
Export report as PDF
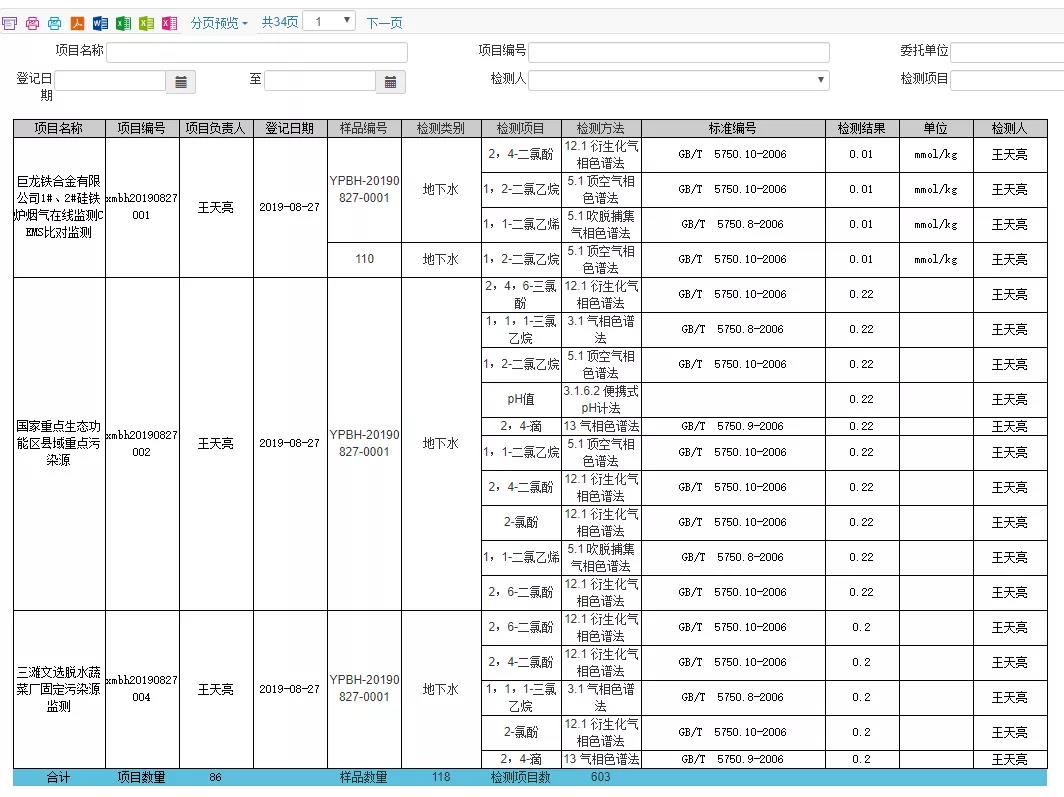(77, 23)
